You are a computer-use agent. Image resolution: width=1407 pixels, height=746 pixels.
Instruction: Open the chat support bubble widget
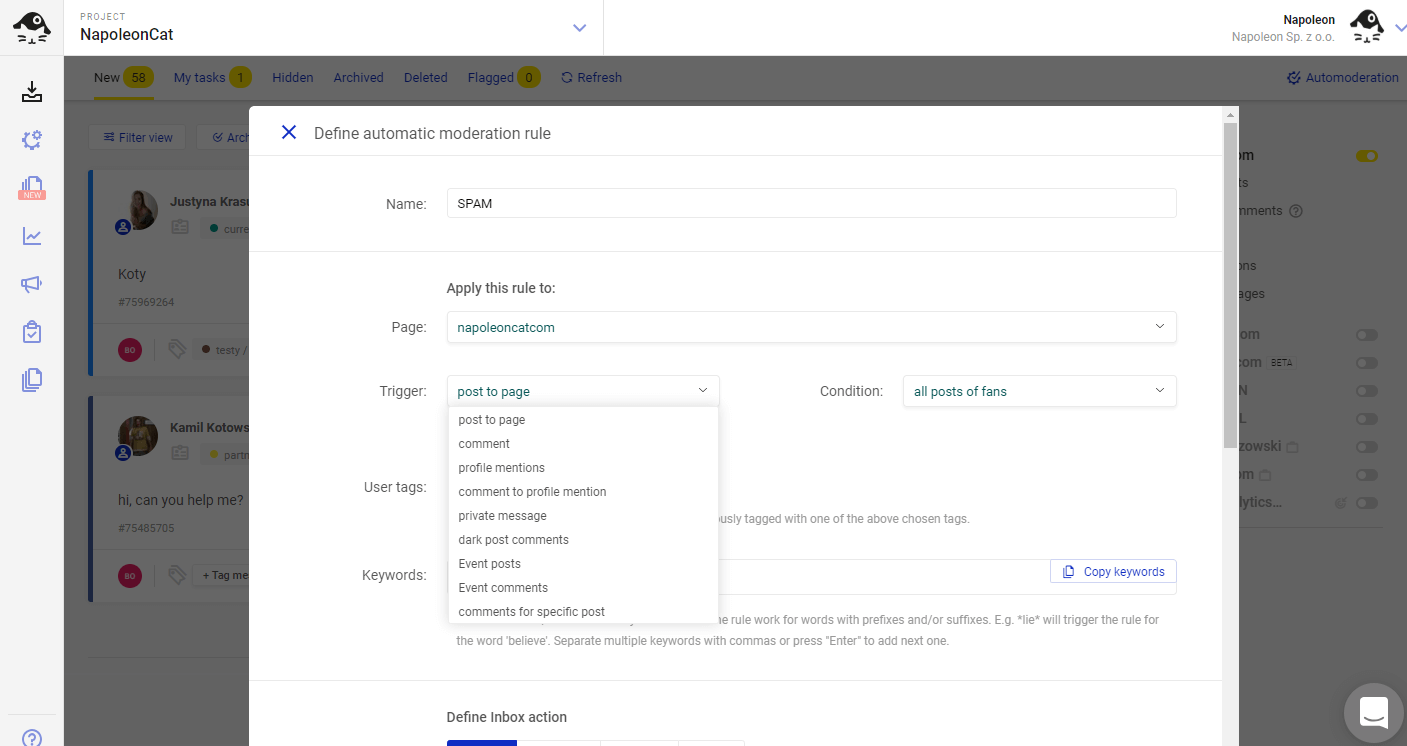click(1373, 712)
